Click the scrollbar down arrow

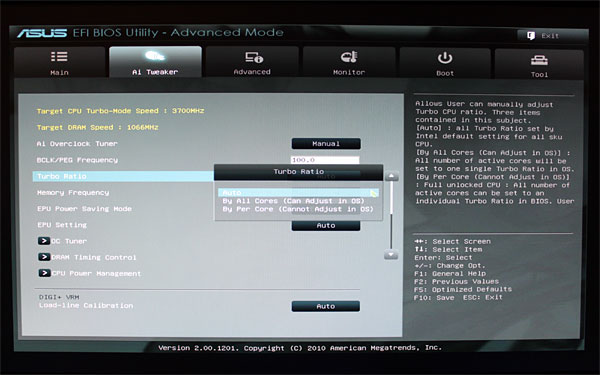(391, 255)
